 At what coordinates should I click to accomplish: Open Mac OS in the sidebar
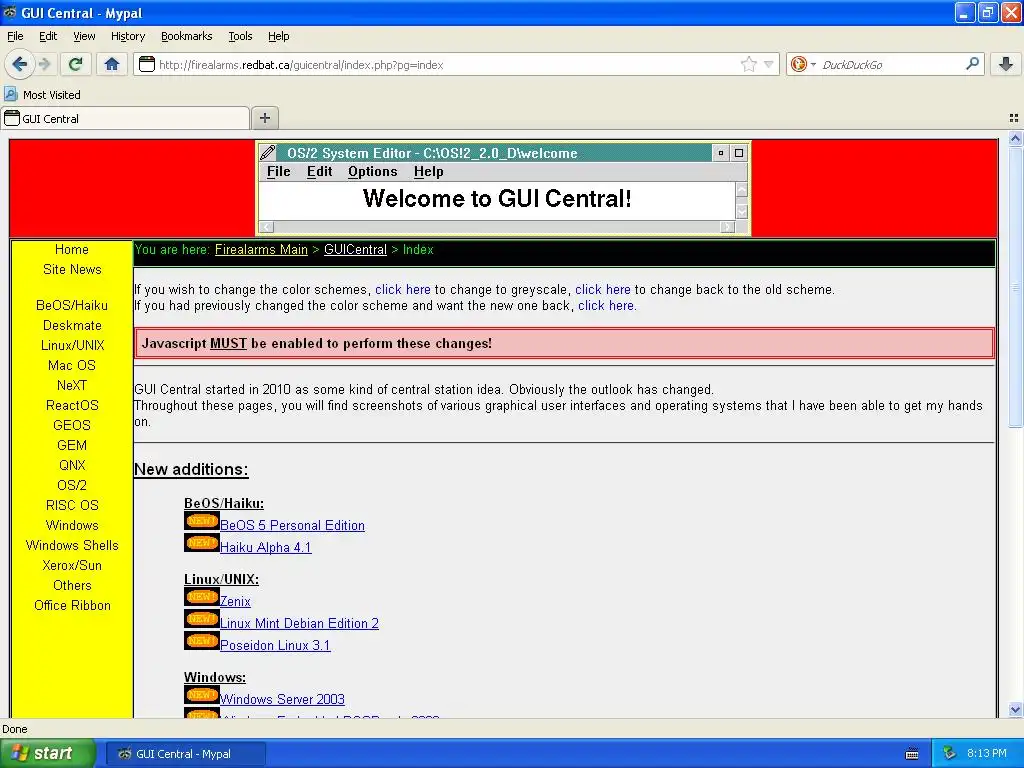(x=72, y=365)
